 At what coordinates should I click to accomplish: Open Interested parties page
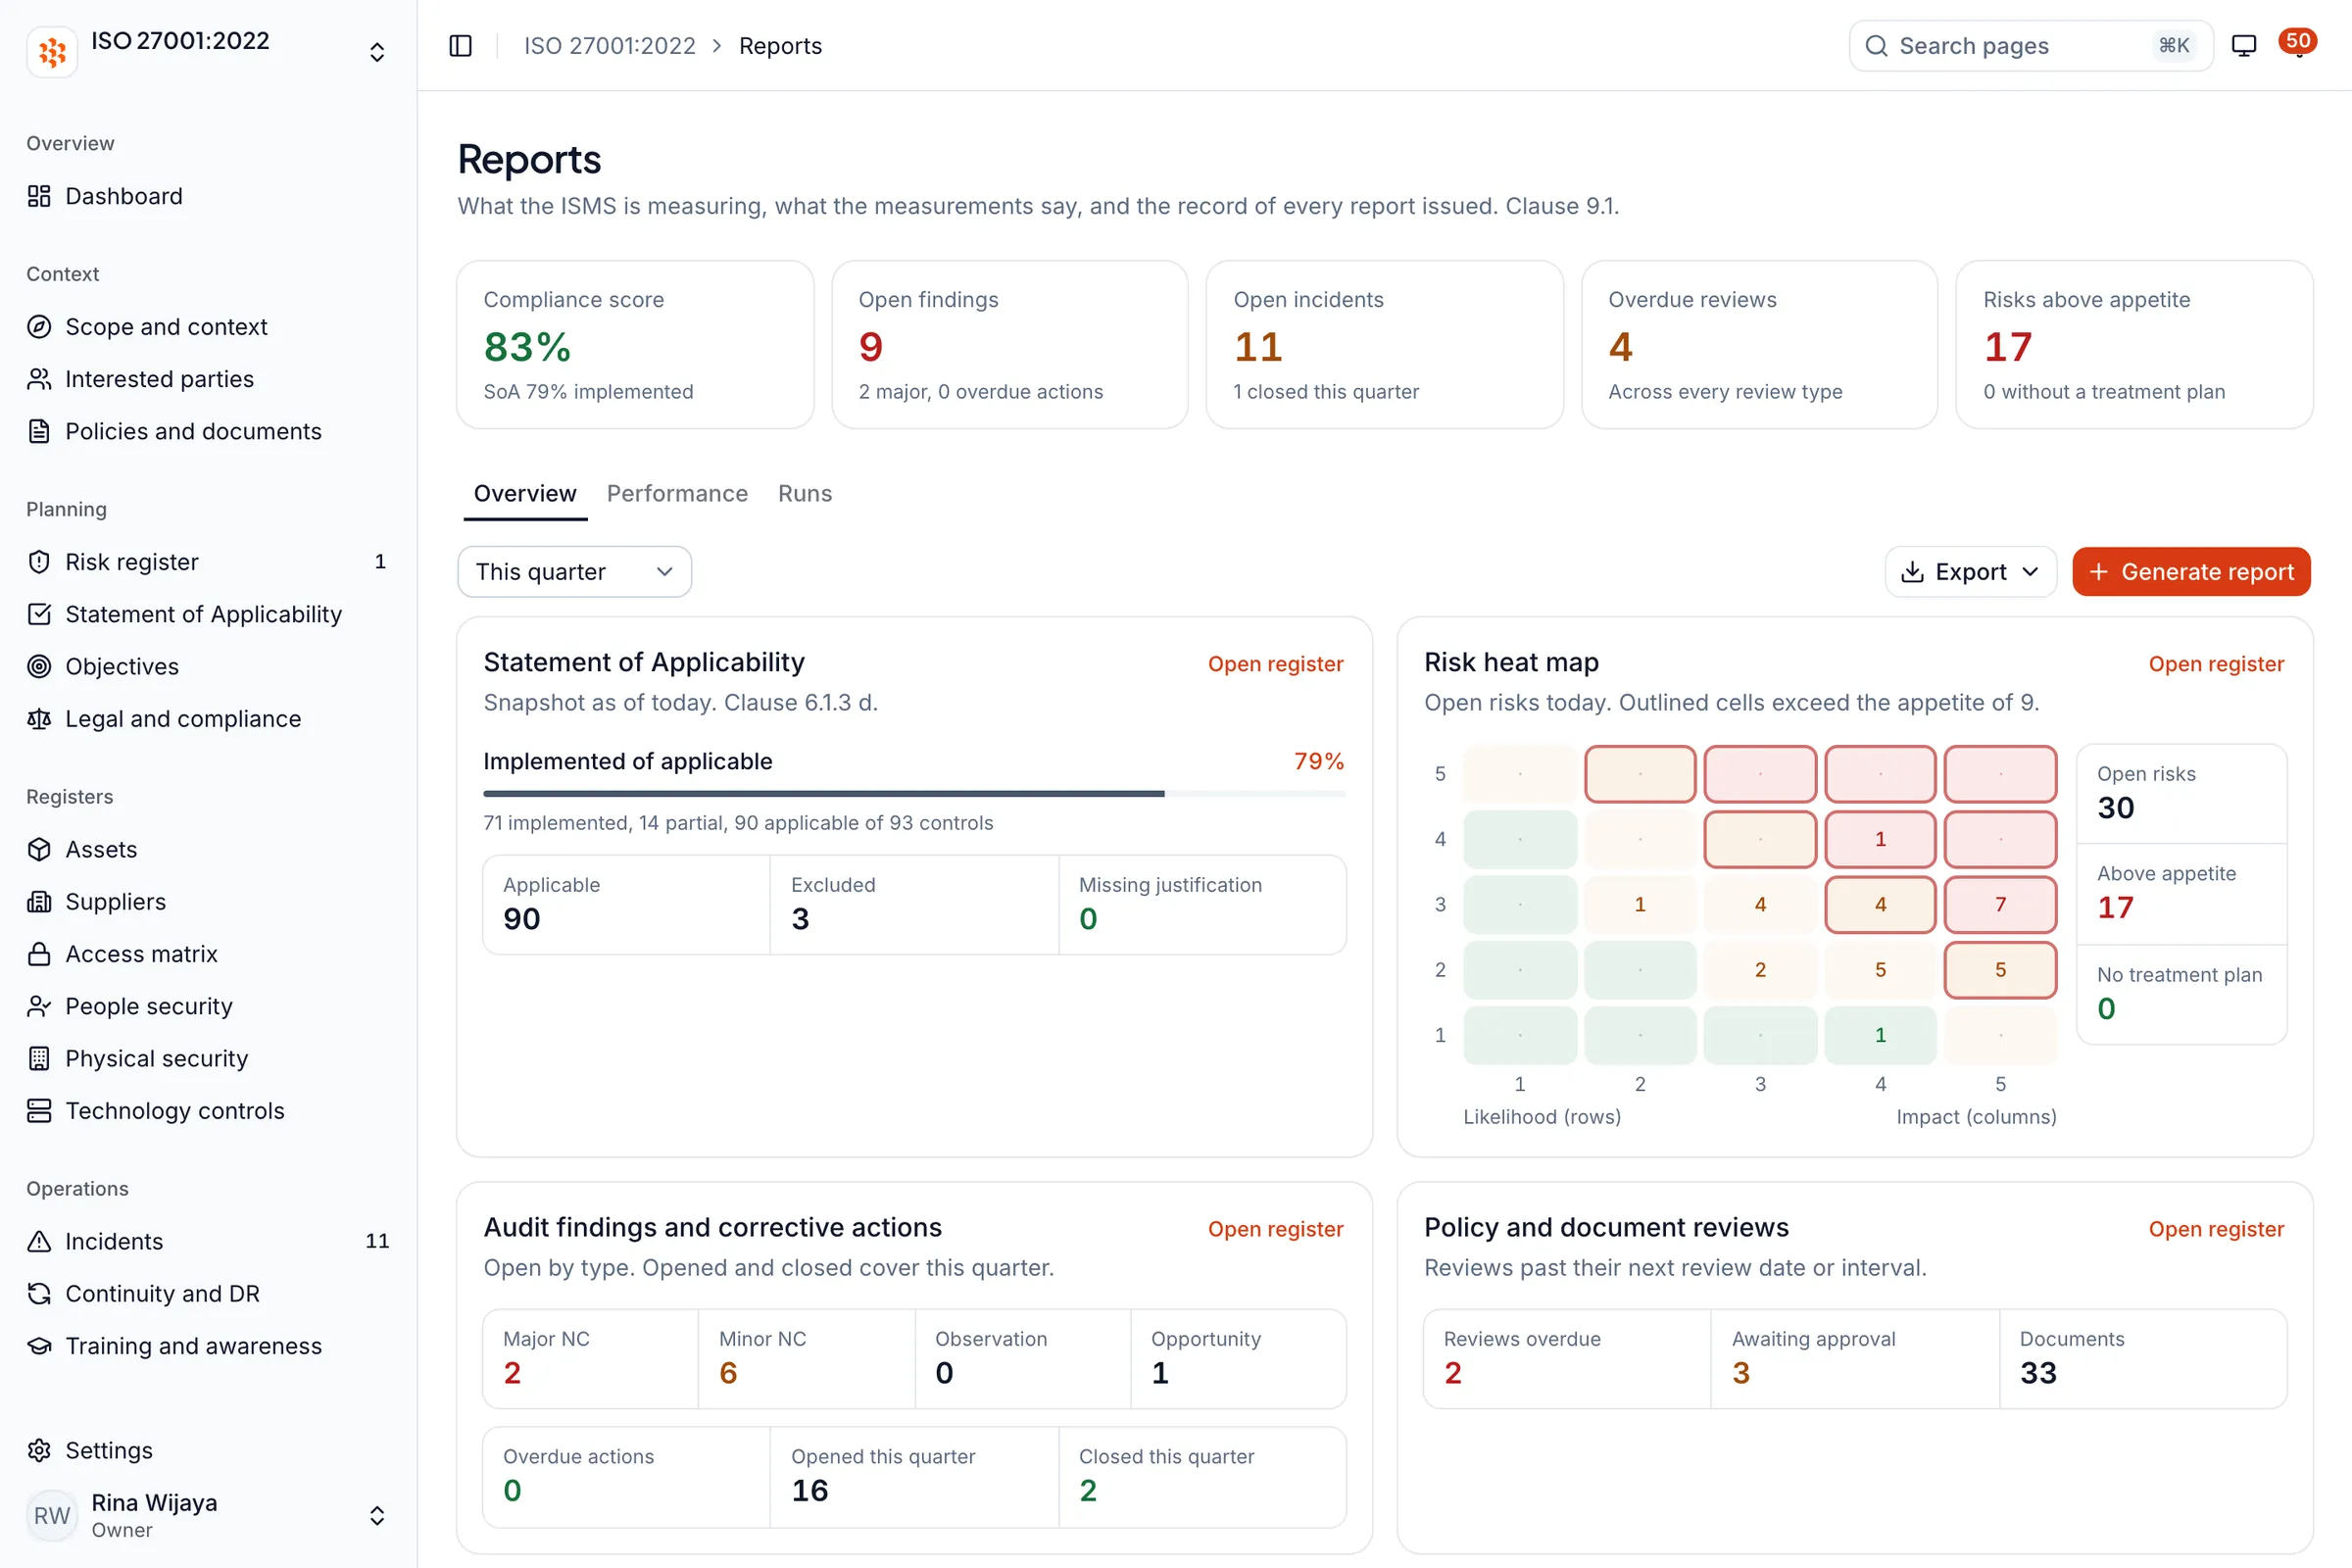tap(208, 379)
